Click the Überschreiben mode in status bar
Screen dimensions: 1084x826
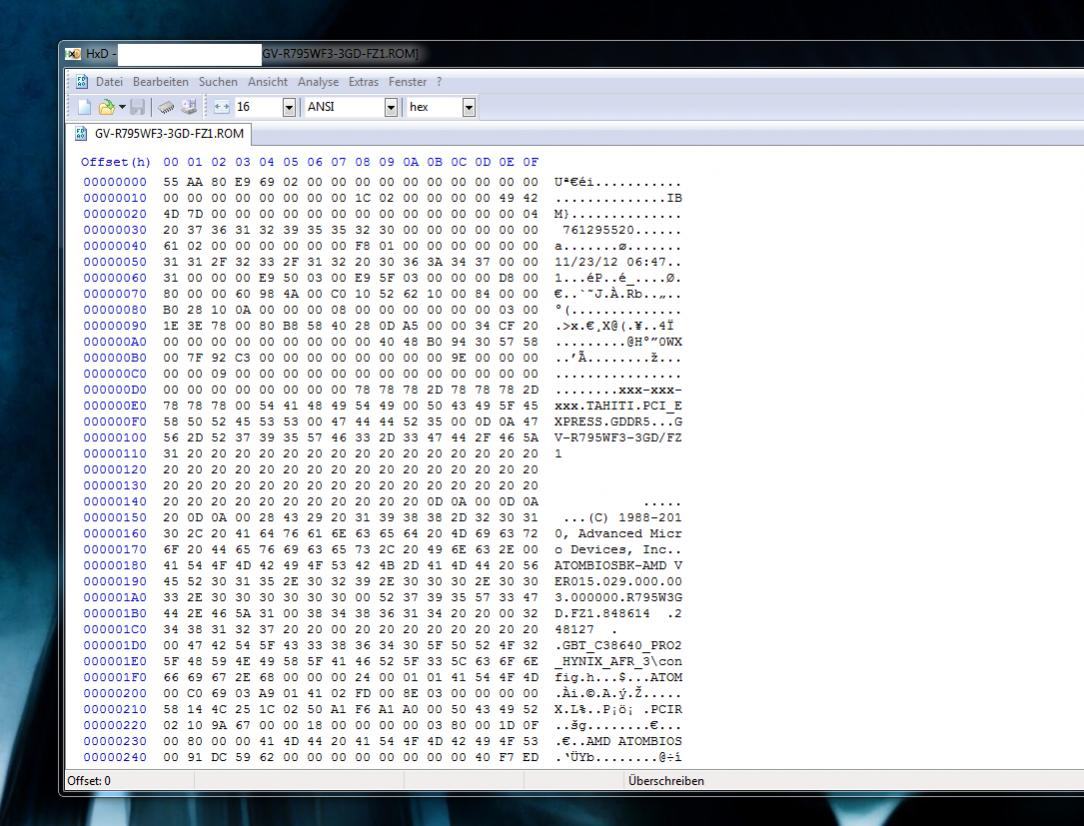coord(666,780)
